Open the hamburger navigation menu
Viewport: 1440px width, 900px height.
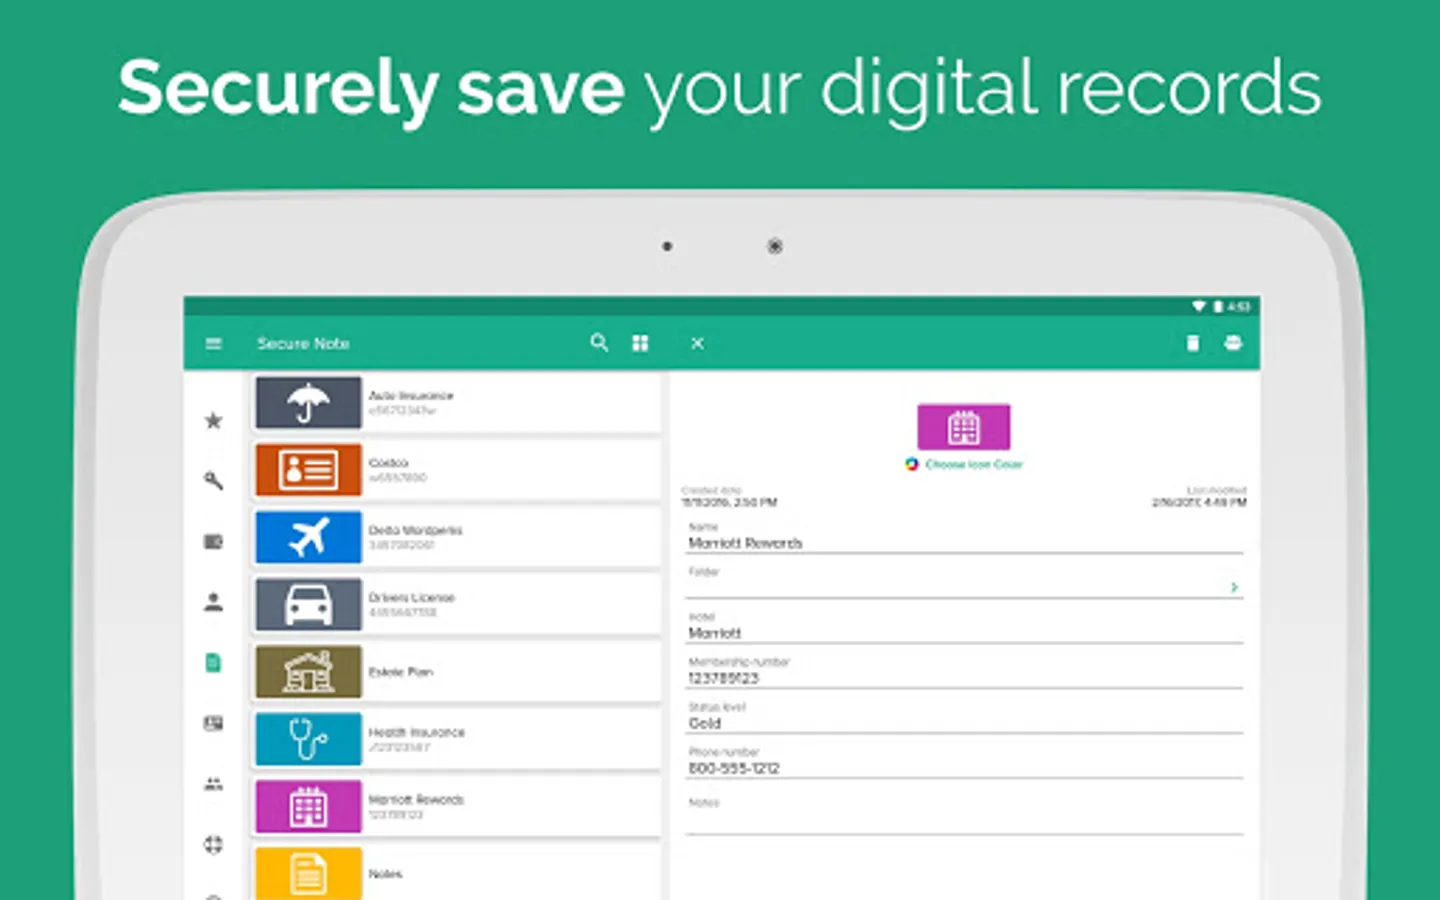pos(213,343)
